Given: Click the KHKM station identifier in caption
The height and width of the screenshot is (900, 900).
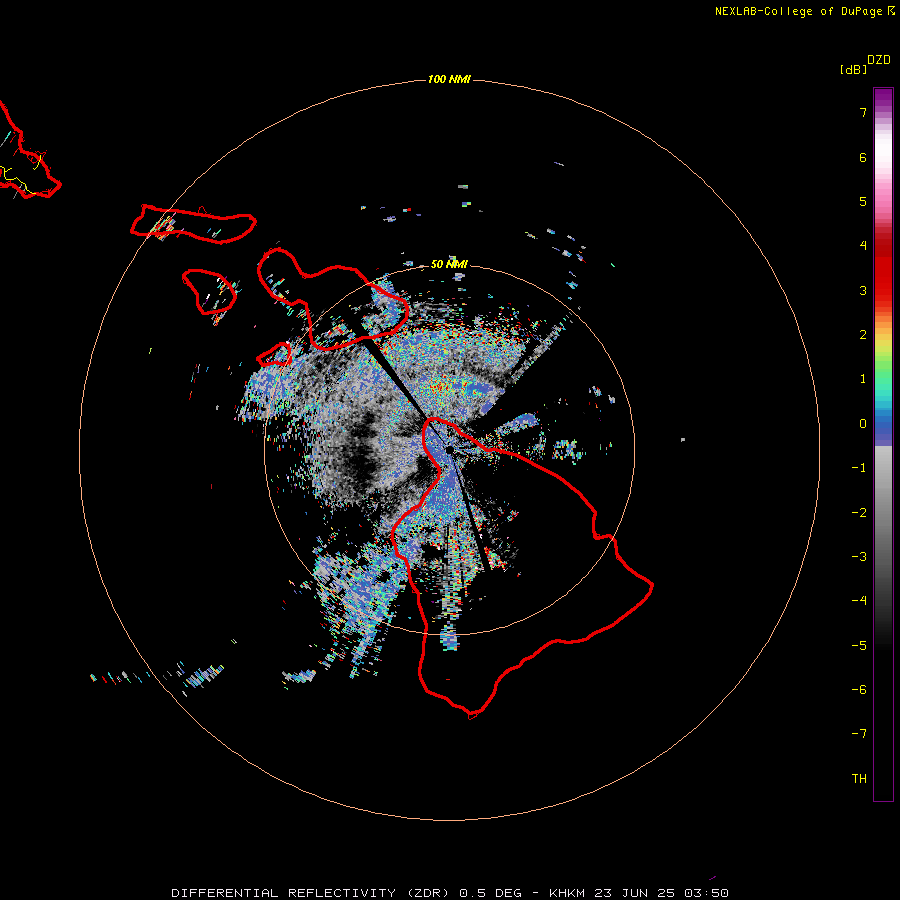Looking at the screenshot, I should pos(568,893).
